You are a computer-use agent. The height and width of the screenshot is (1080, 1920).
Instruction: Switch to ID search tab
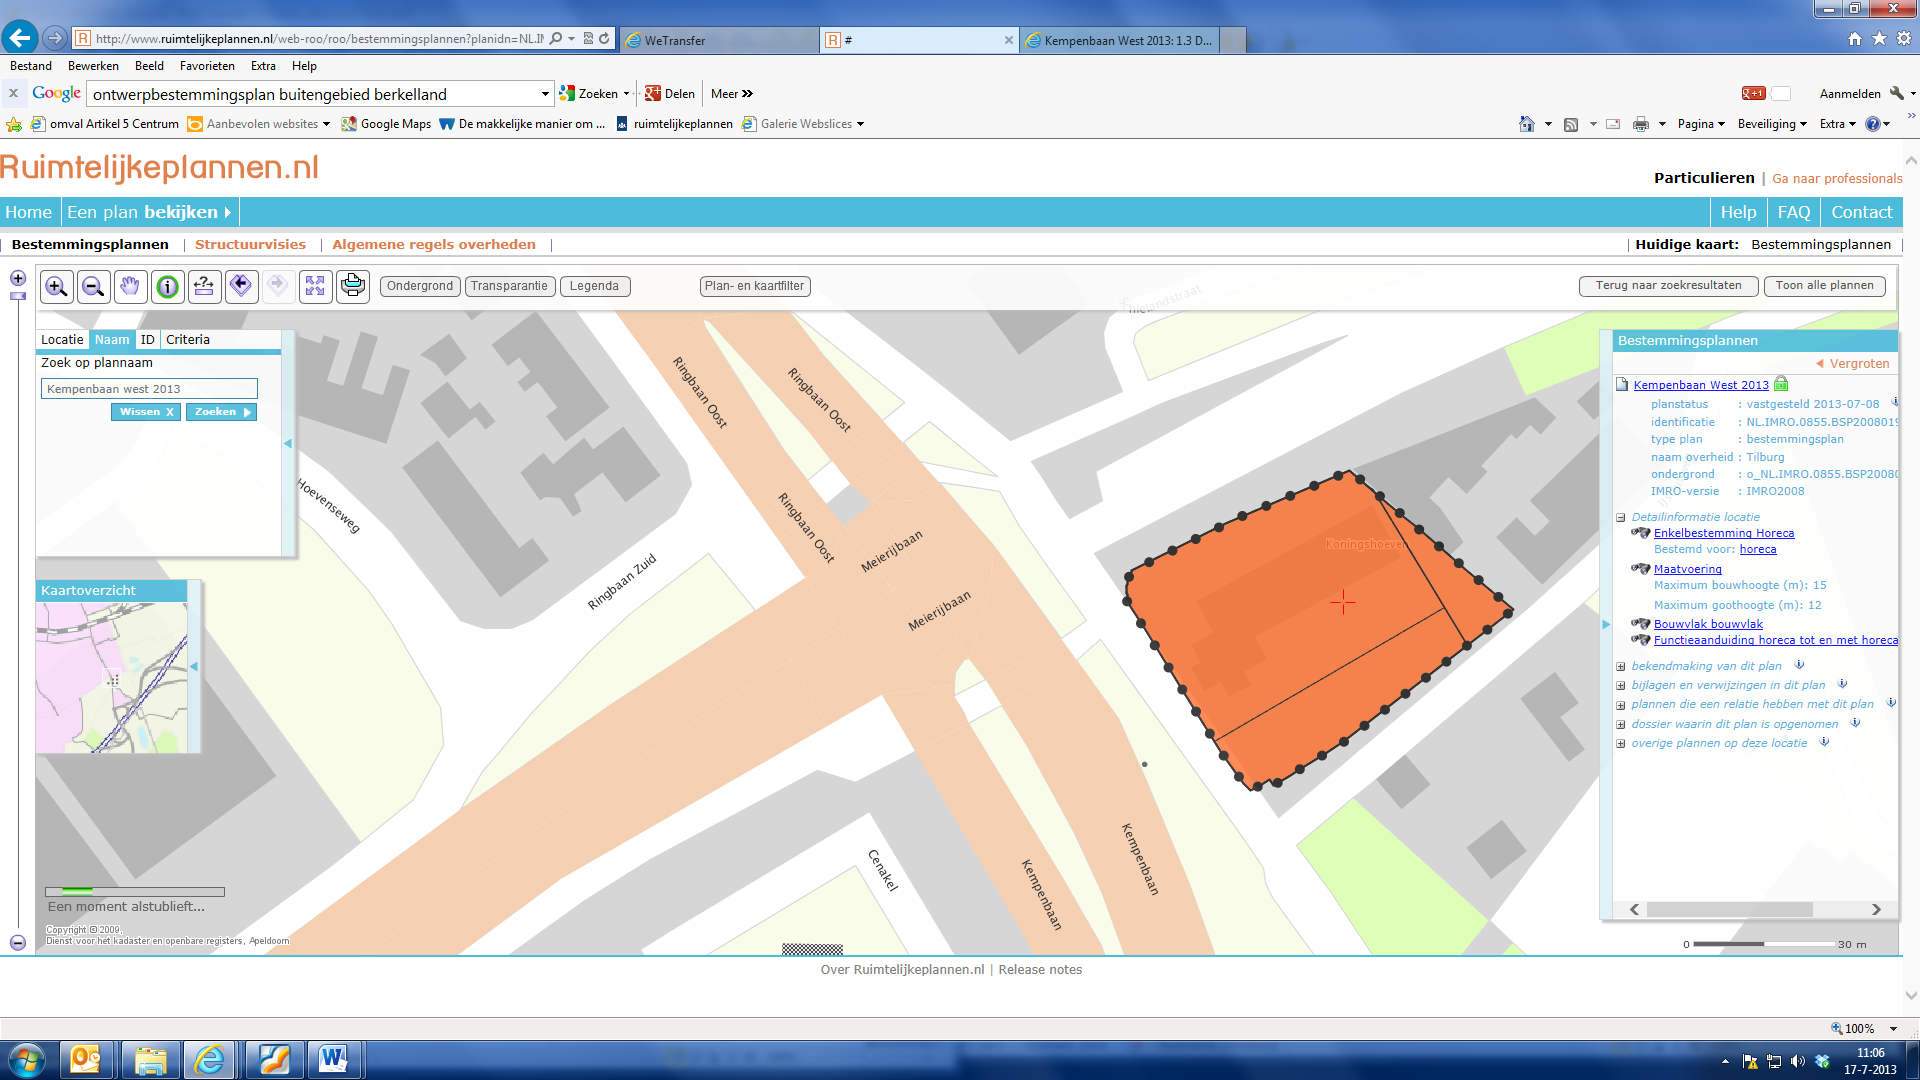click(x=147, y=340)
